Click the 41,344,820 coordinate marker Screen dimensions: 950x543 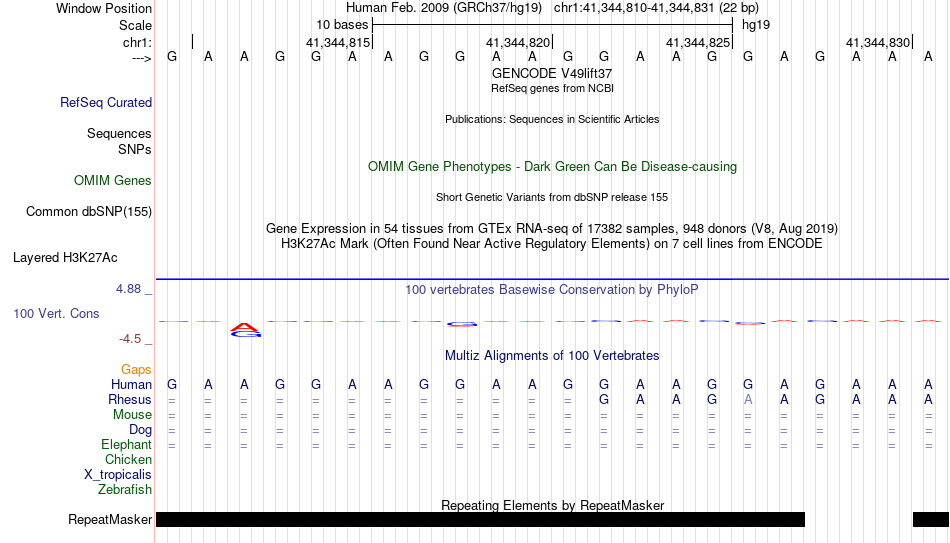click(x=518, y=42)
